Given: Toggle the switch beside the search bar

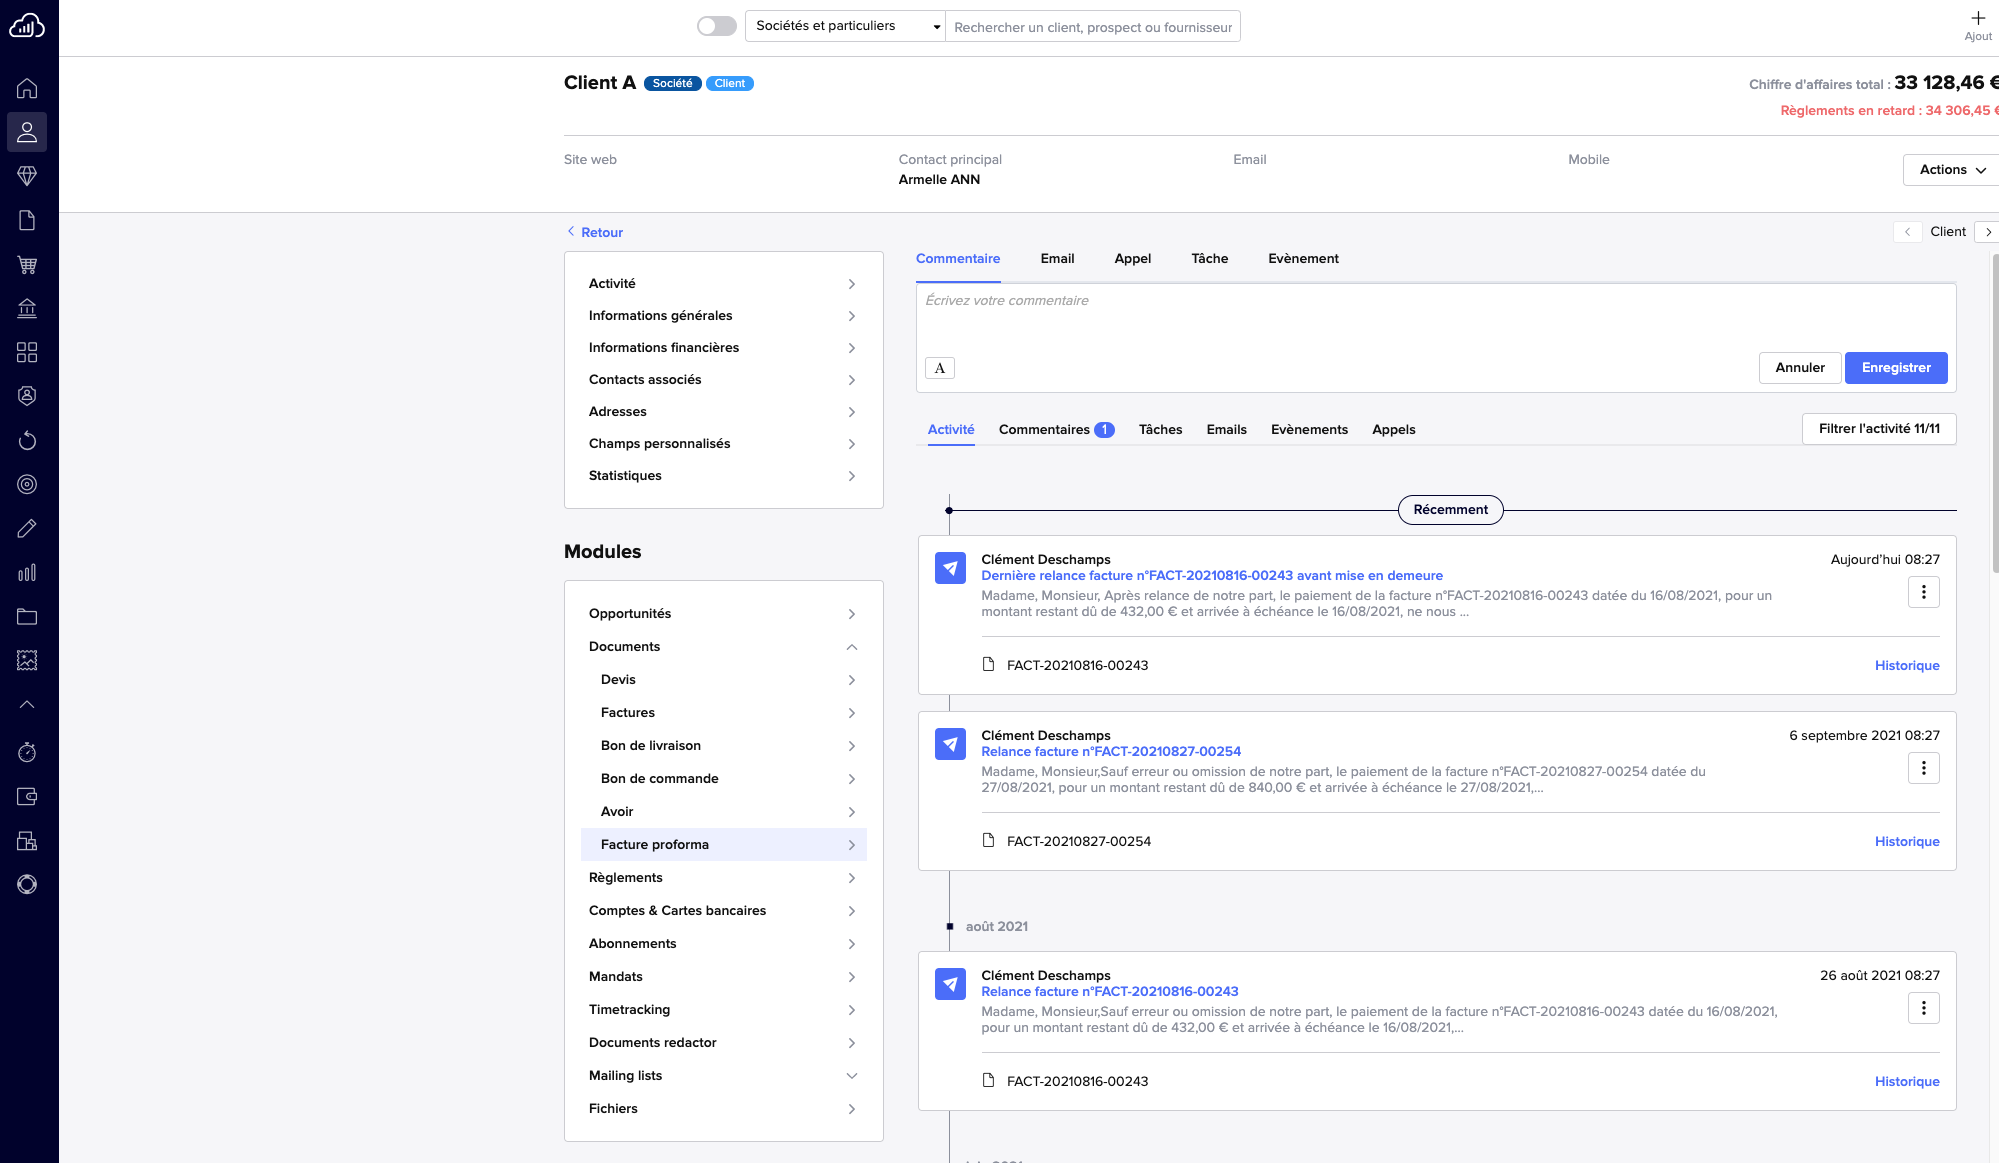Looking at the screenshot, I should point(716,26).
